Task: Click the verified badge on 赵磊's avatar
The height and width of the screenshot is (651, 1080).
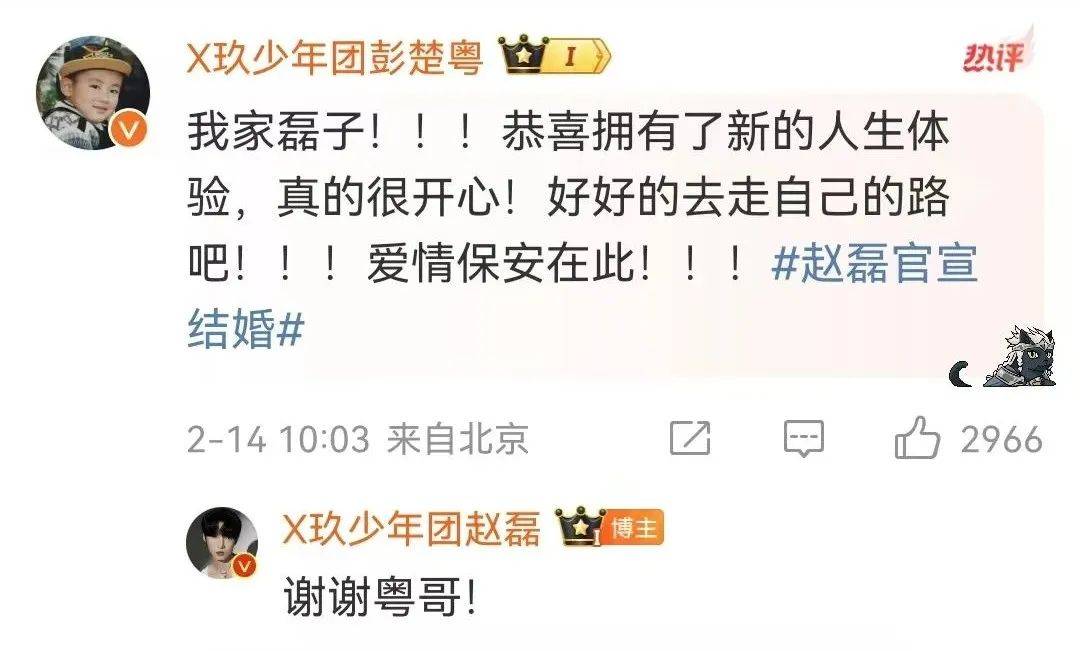Action: point(244,566)
